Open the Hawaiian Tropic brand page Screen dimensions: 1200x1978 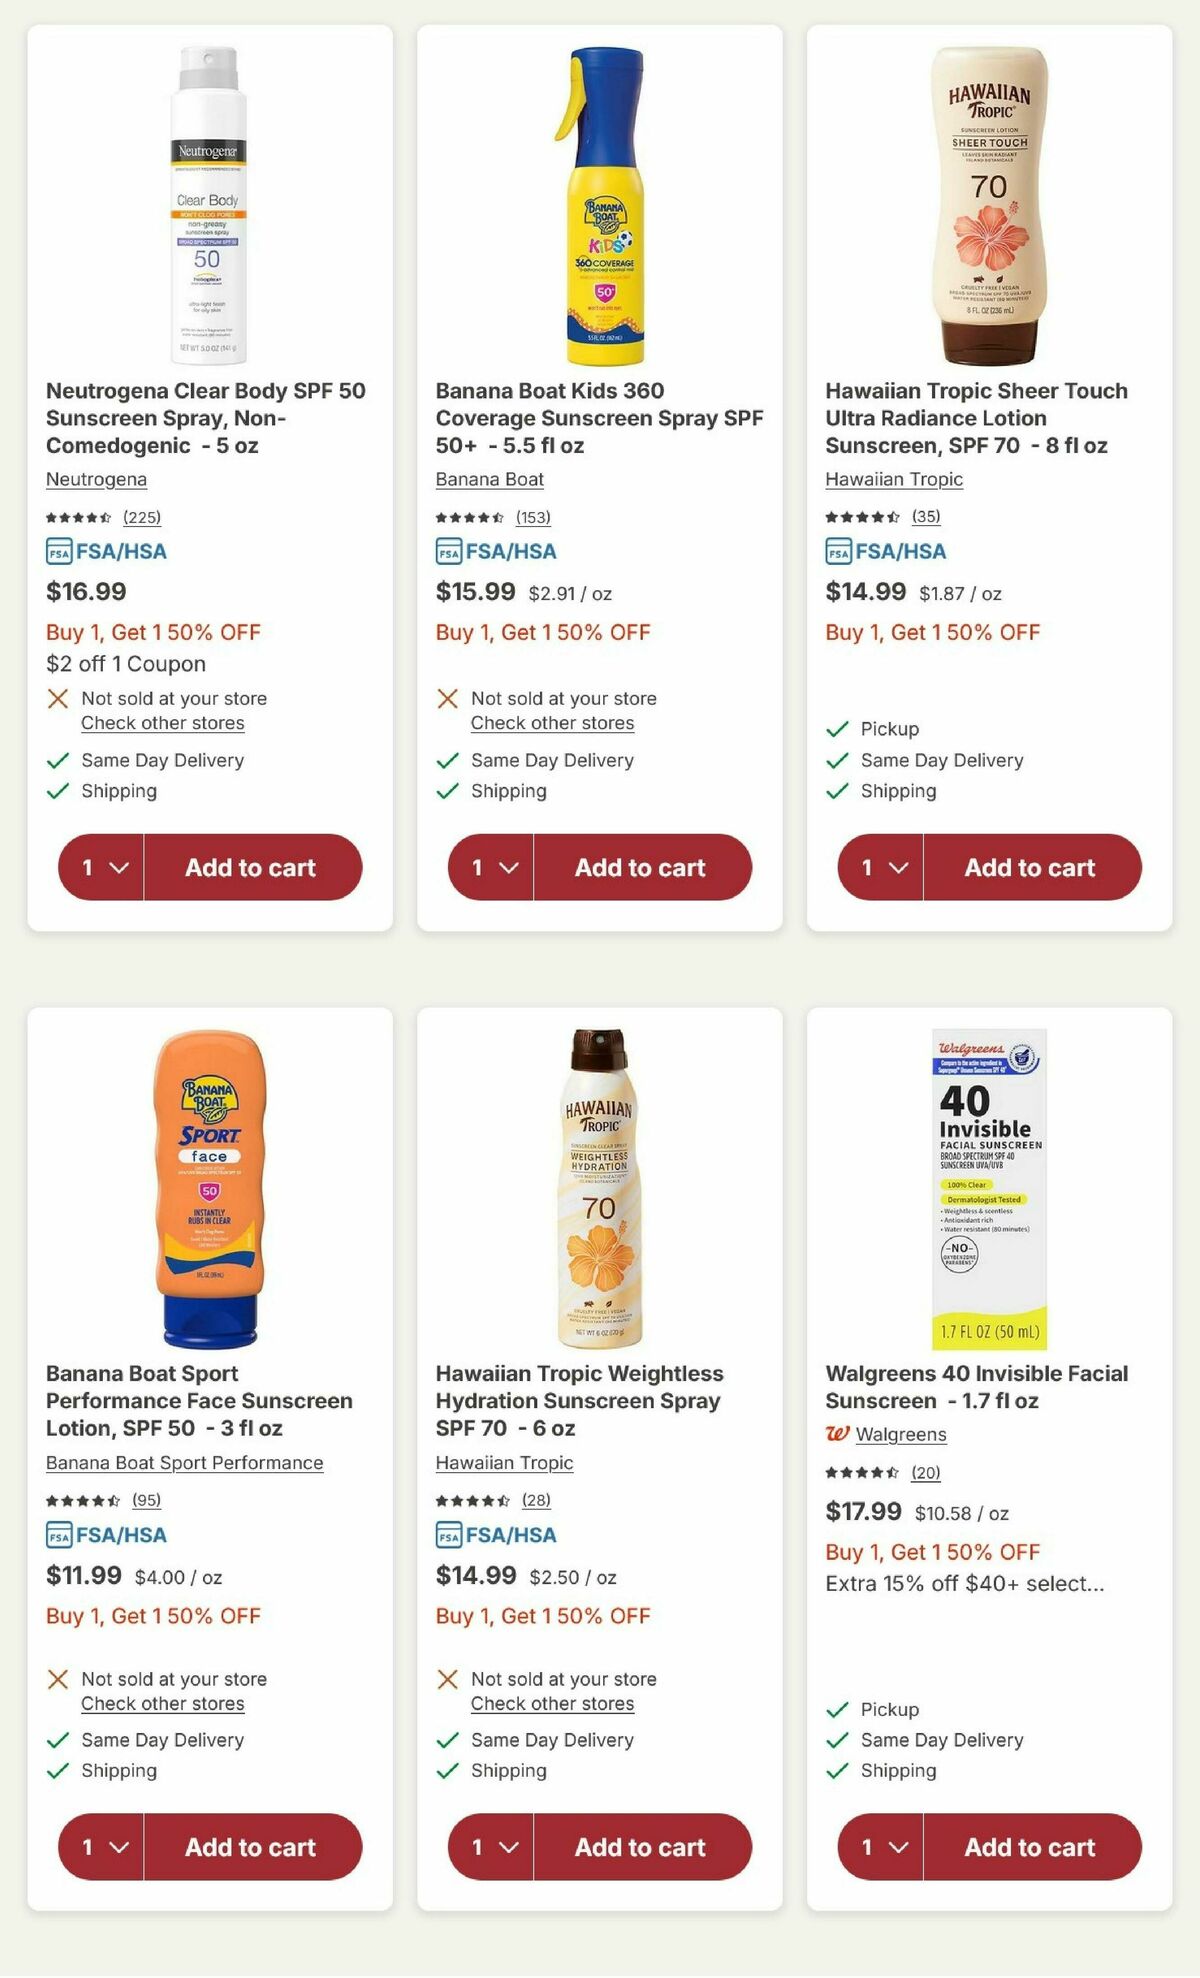click(893, 479)
